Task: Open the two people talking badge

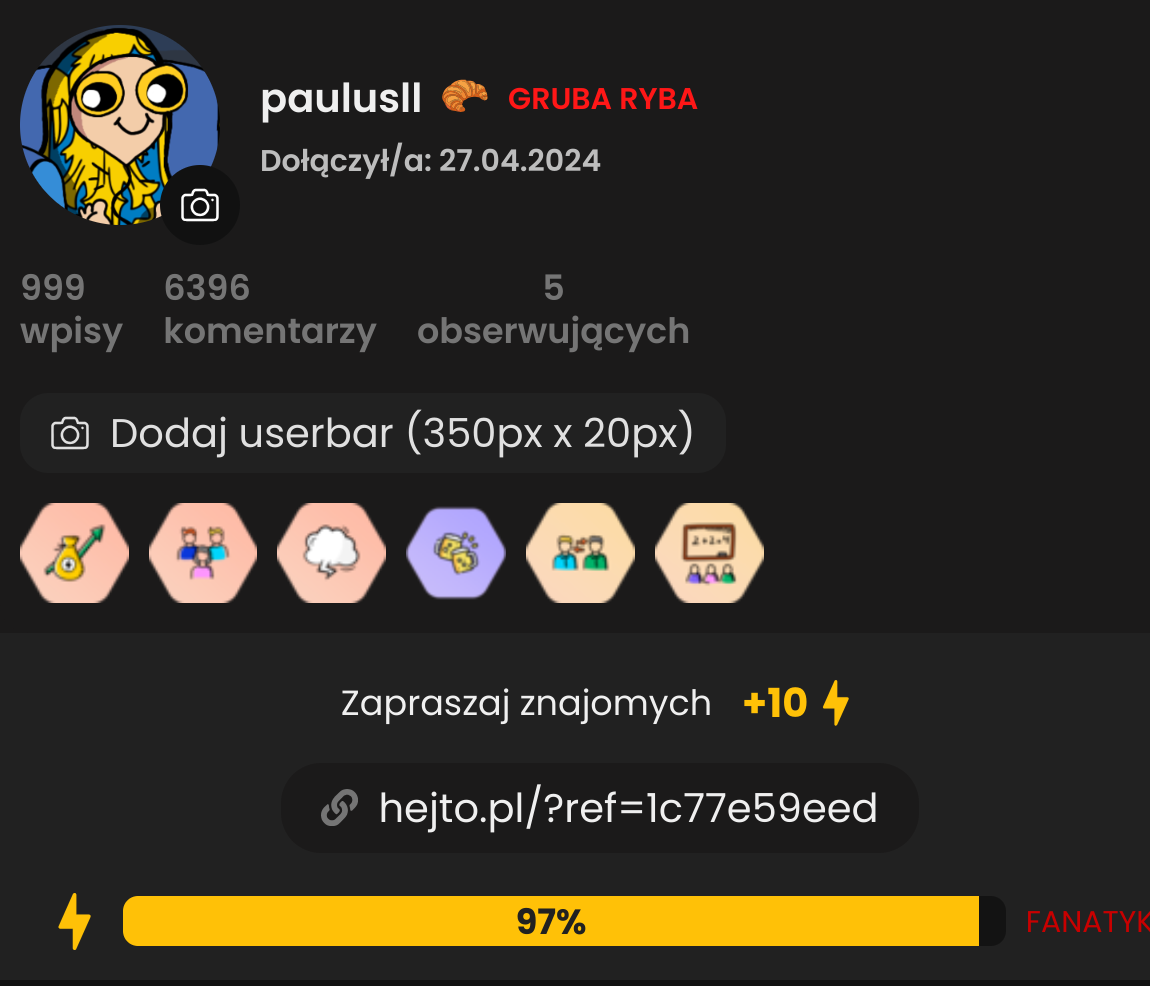Action: (580, 553)
